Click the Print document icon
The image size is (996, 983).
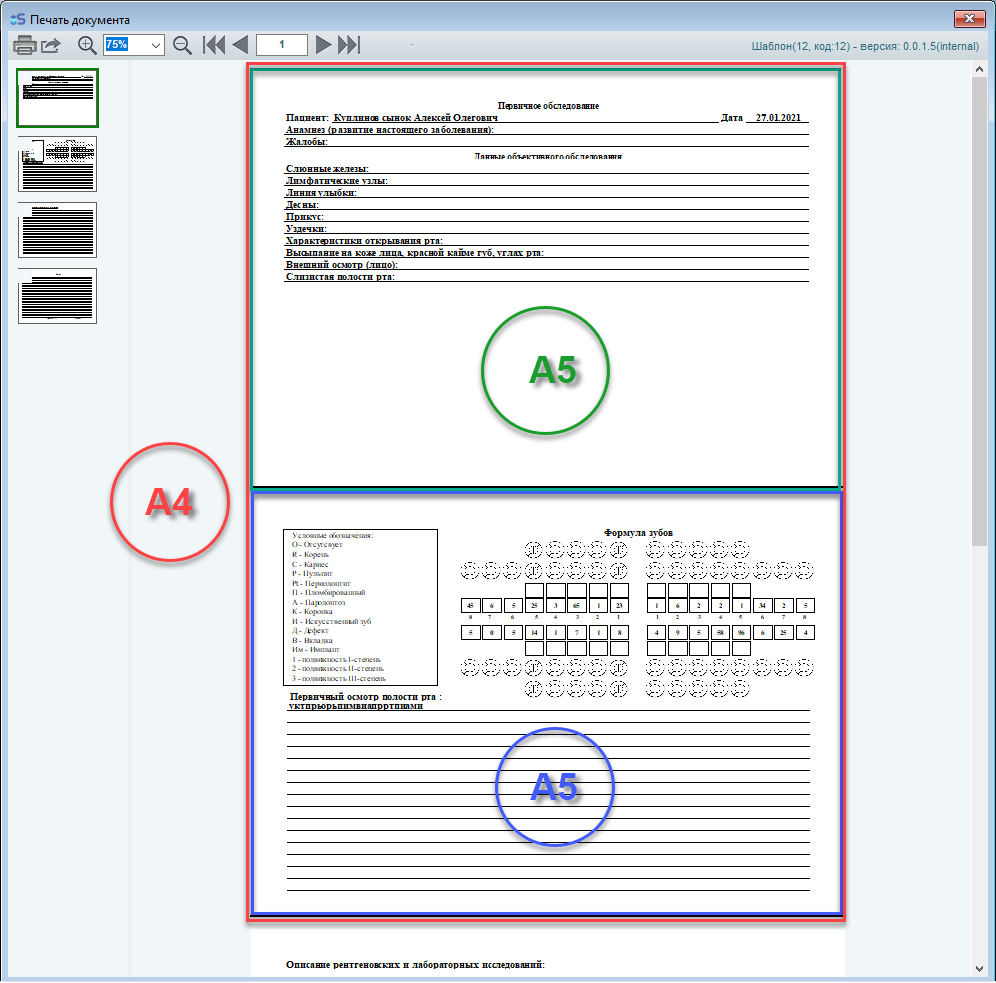[x=25, y=45]
